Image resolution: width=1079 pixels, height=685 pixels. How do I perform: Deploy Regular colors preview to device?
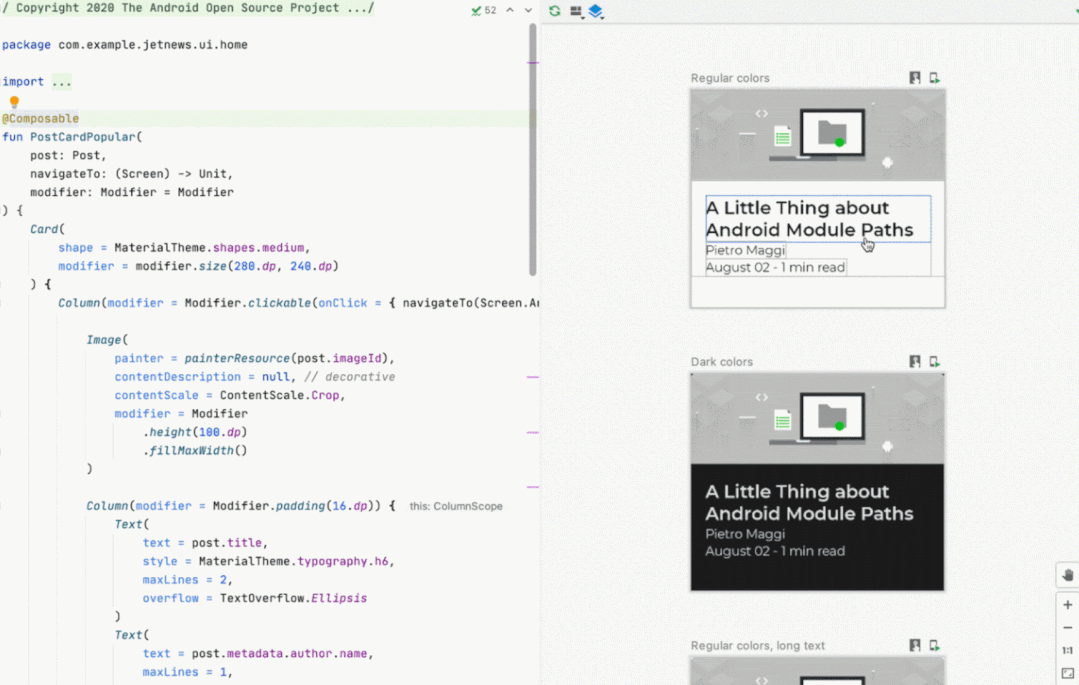[934, 78]
